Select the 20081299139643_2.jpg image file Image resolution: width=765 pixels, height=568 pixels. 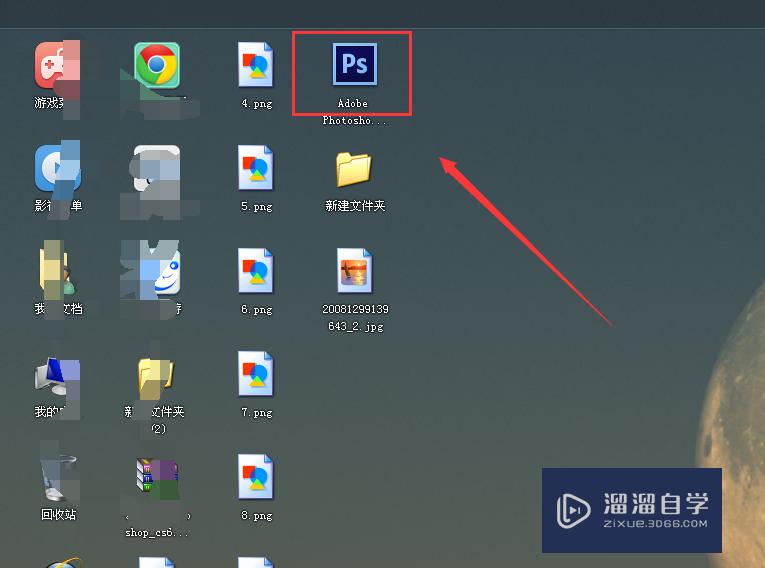[354, 270]
